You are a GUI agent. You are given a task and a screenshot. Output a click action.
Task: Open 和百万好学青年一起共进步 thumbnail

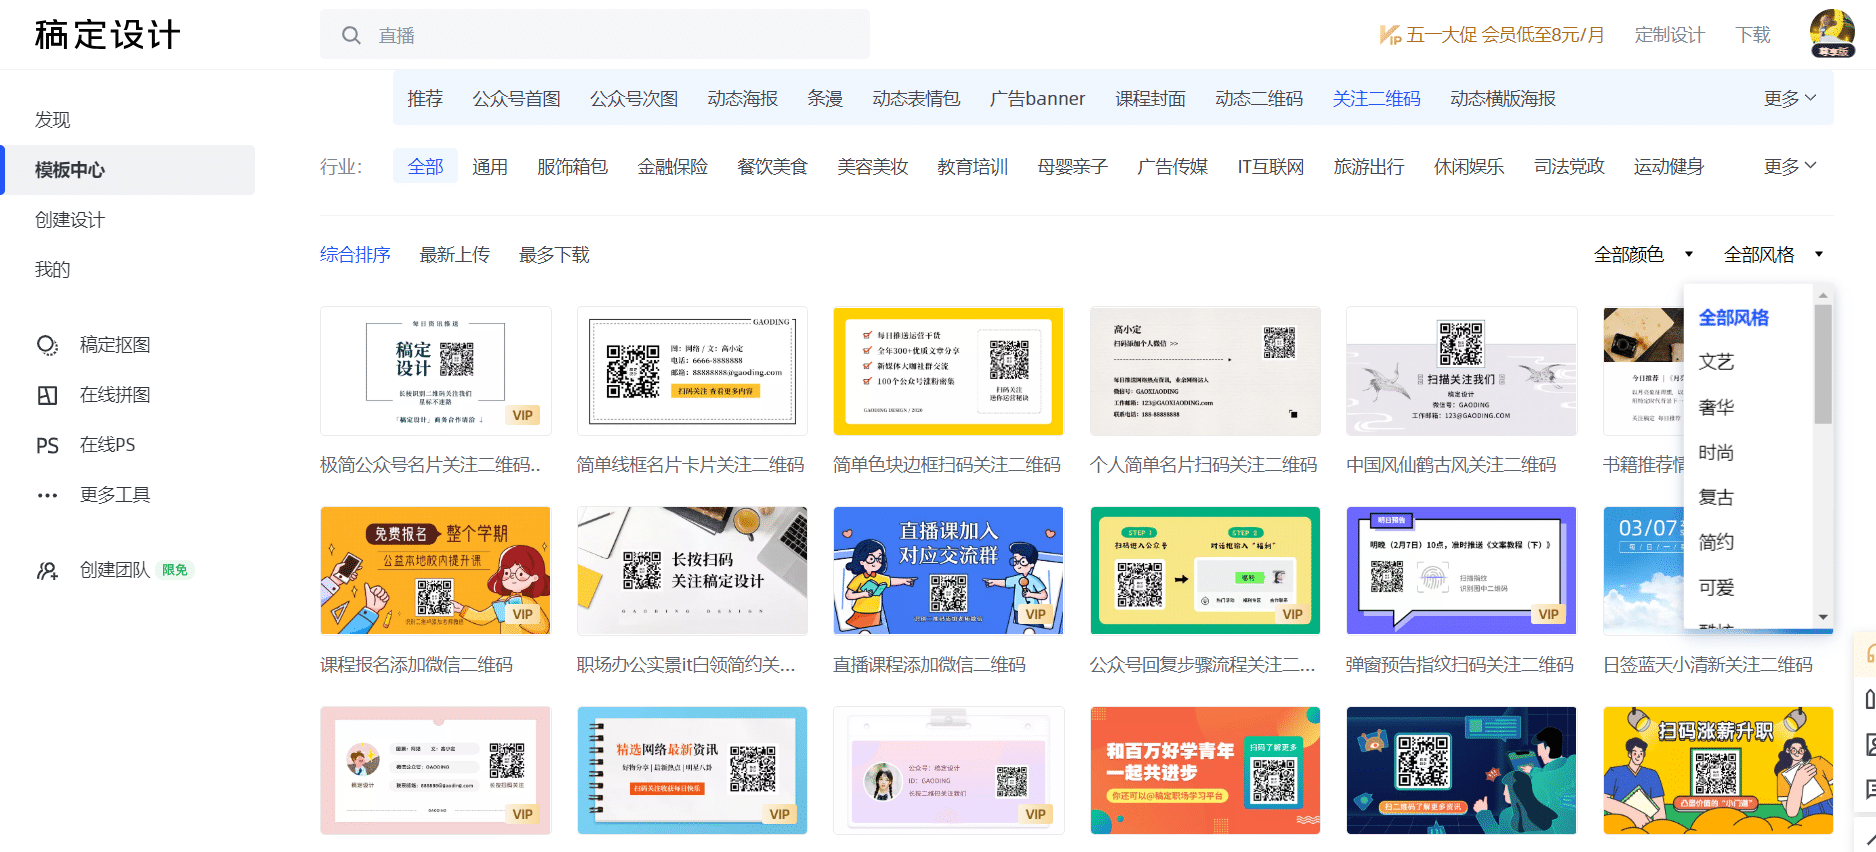coord(1205,770)
